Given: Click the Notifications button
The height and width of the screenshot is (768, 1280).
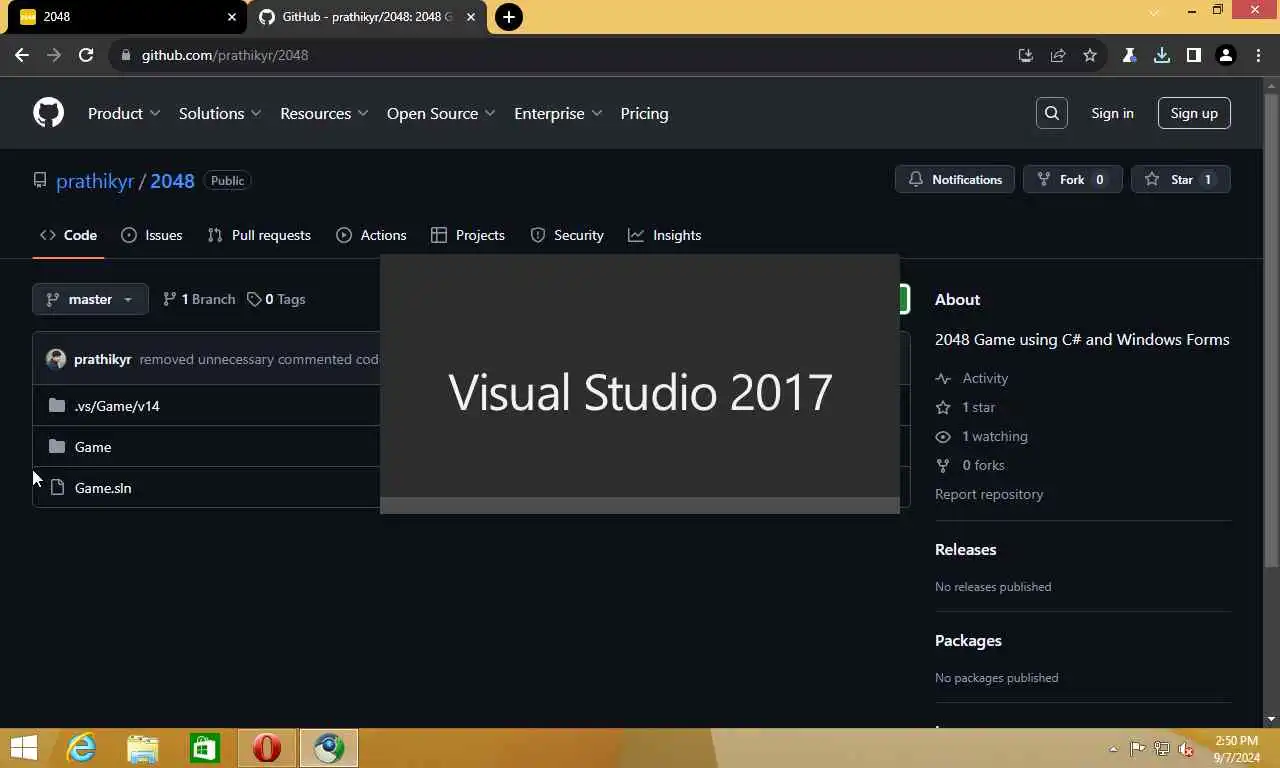Looking at the screenshot, I should click(x=955, y=179).
